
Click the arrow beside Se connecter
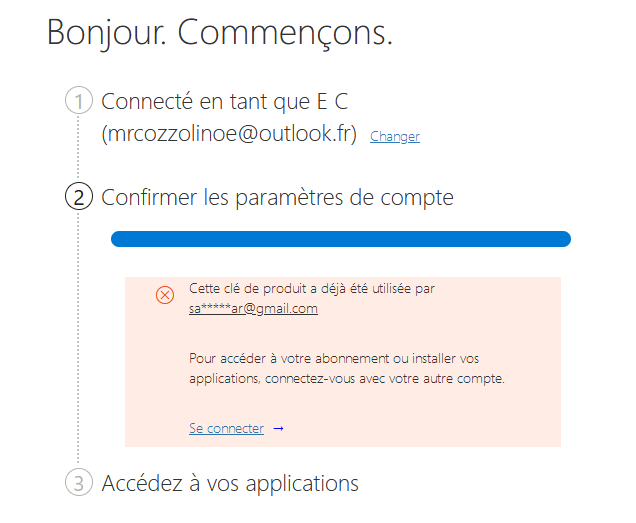pos(279,428)
